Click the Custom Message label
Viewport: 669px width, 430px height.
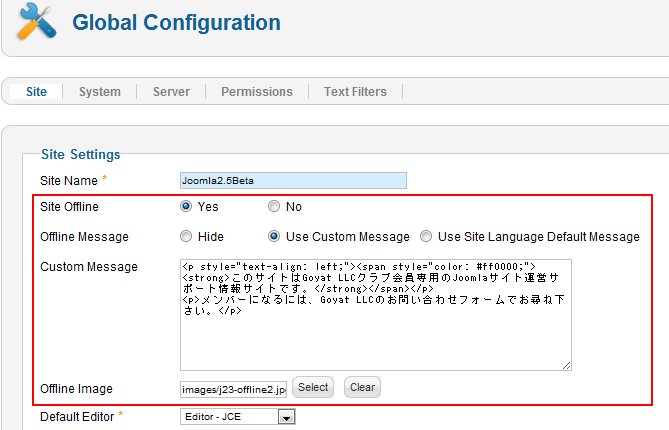coord(89,267)
